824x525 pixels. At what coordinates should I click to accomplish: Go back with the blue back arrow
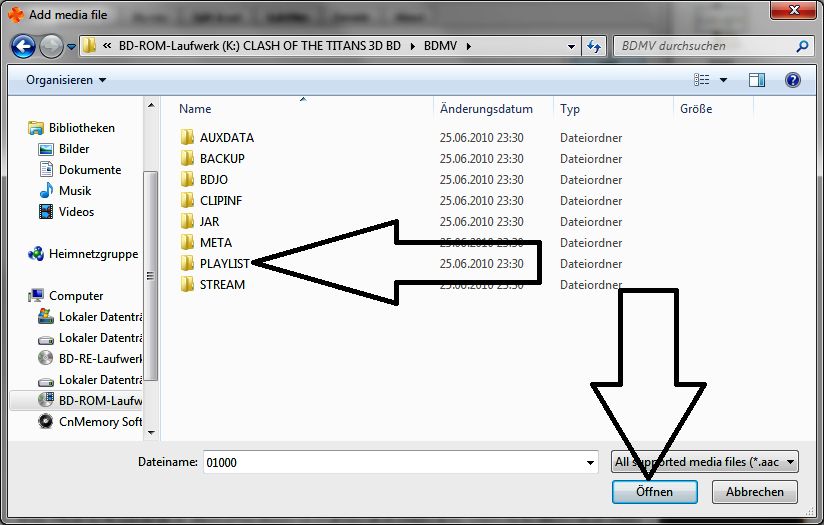23,46
